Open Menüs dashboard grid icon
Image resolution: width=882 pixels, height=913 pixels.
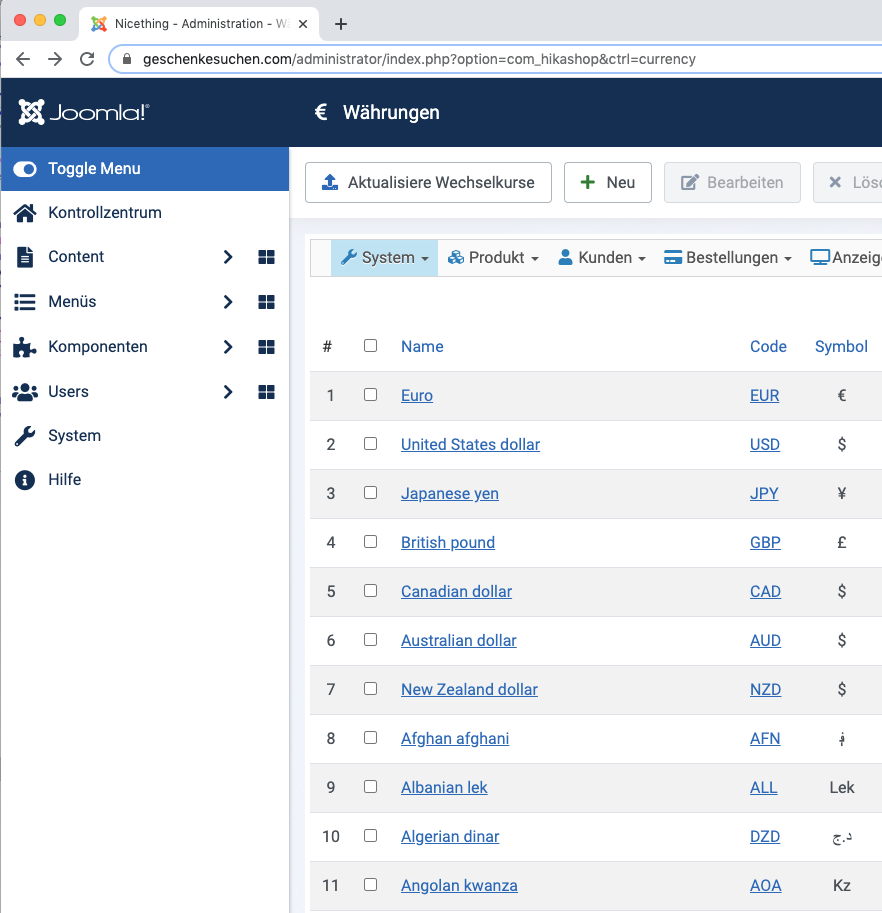click(267, 302)
